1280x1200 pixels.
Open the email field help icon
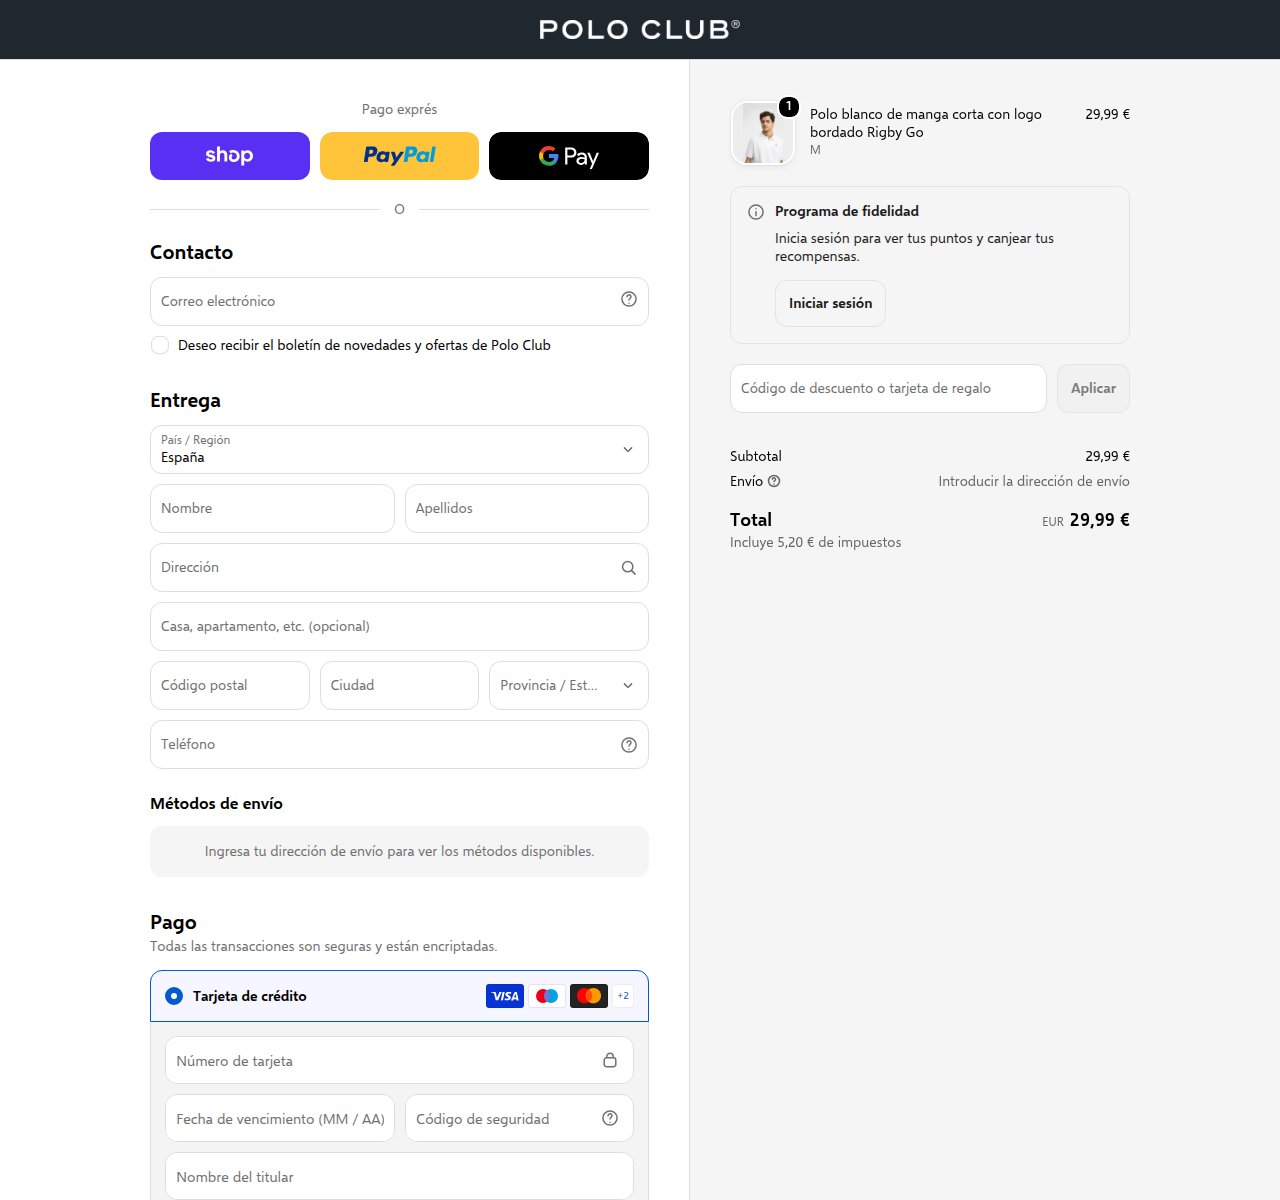tap(629, 299)
